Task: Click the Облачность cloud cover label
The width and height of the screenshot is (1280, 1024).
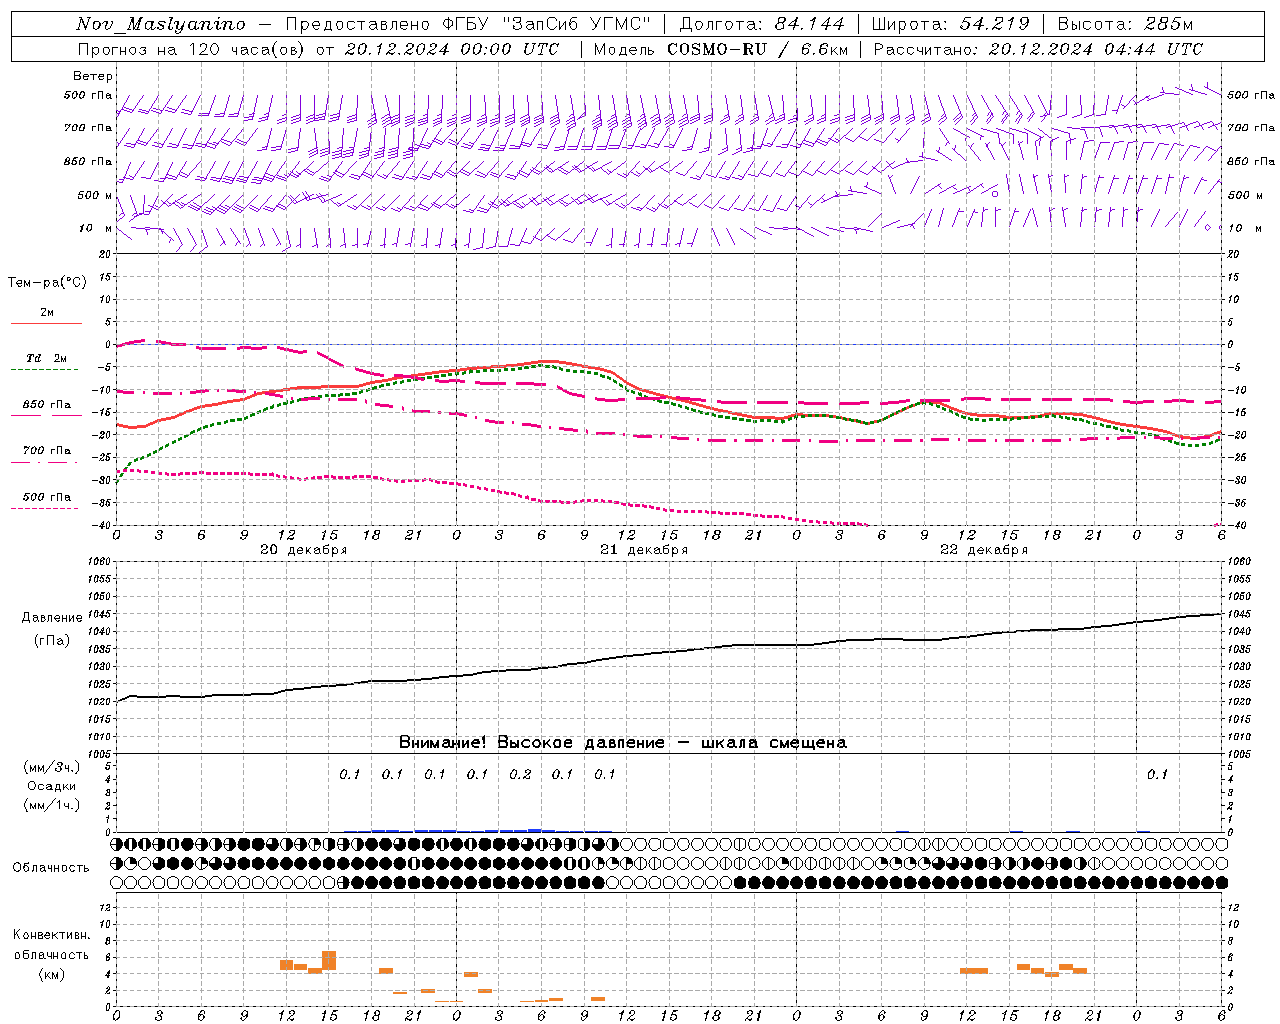Action: coord(51,867)
